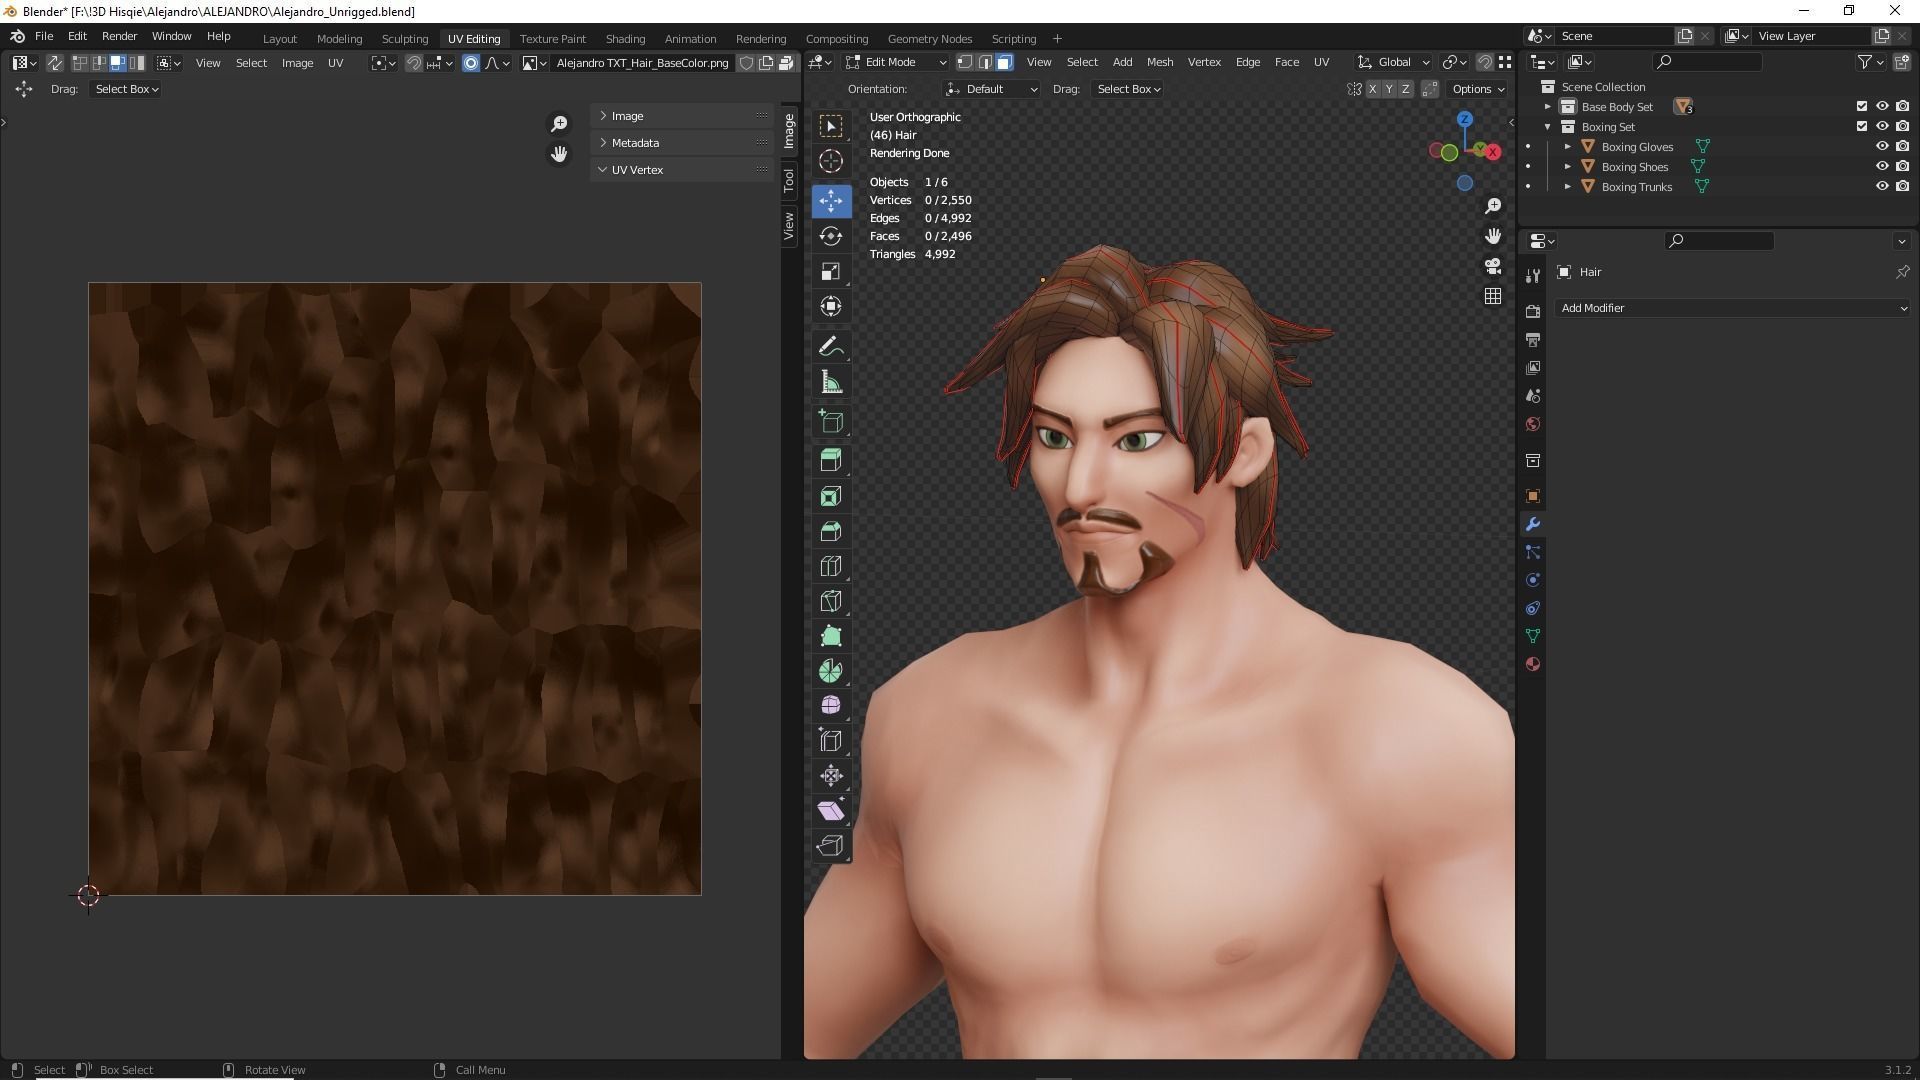Screen dimensions: 1920x1080
Task: Expand the Image panel in sidebar
Action: (627, 116)
